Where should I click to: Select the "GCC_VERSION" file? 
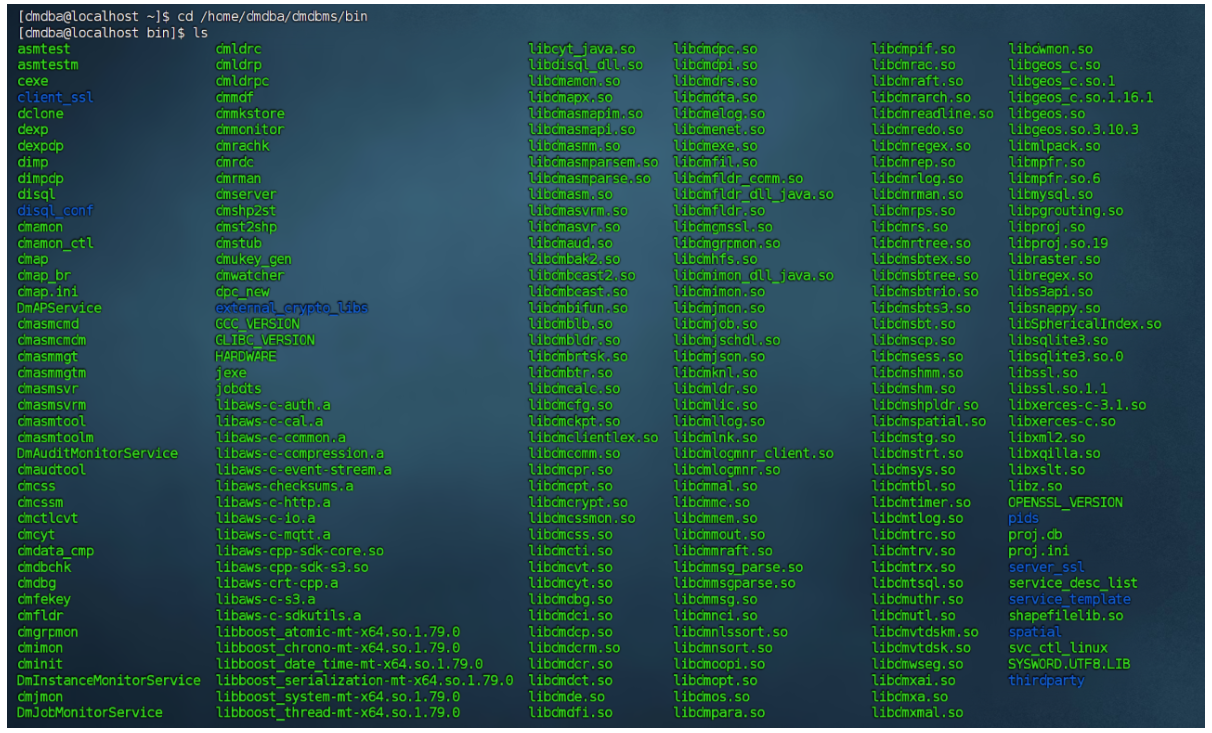[257, 324]
